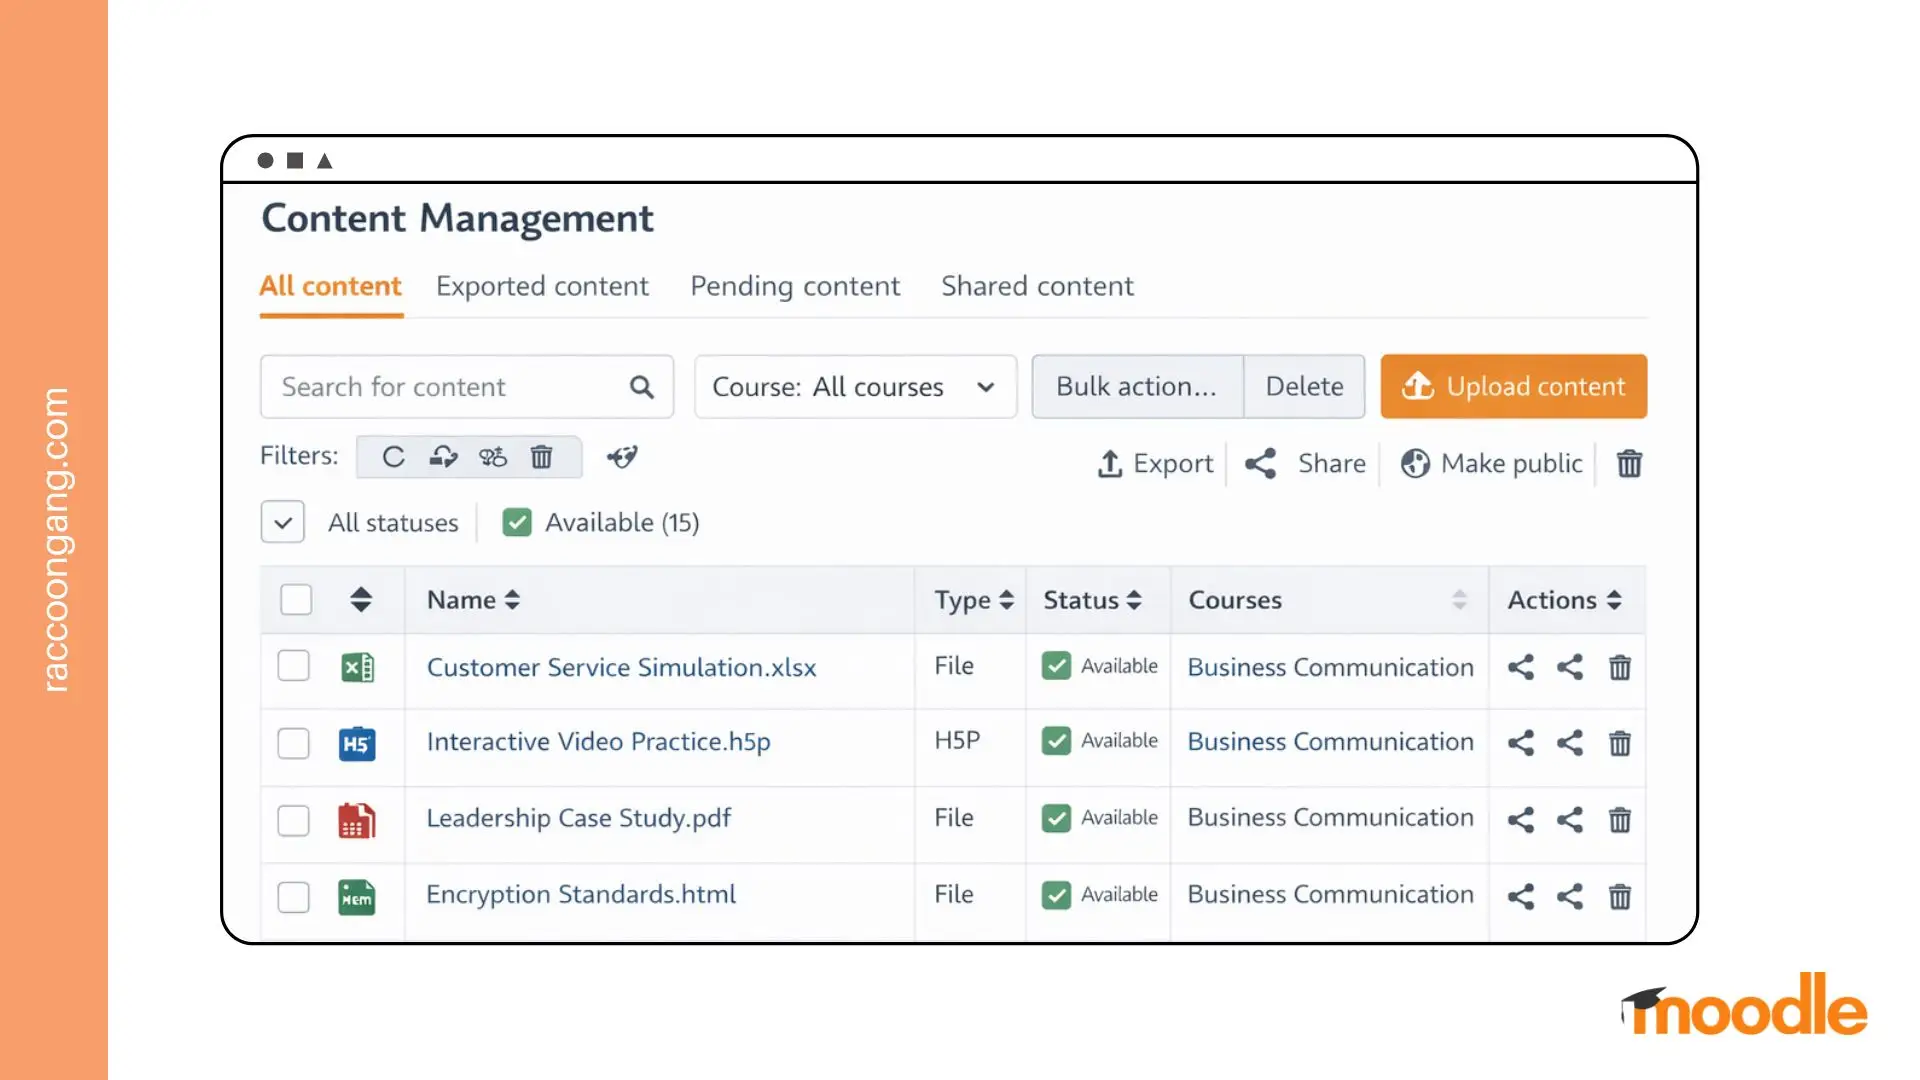Check the Available (15) checkbox

(517, 521)
